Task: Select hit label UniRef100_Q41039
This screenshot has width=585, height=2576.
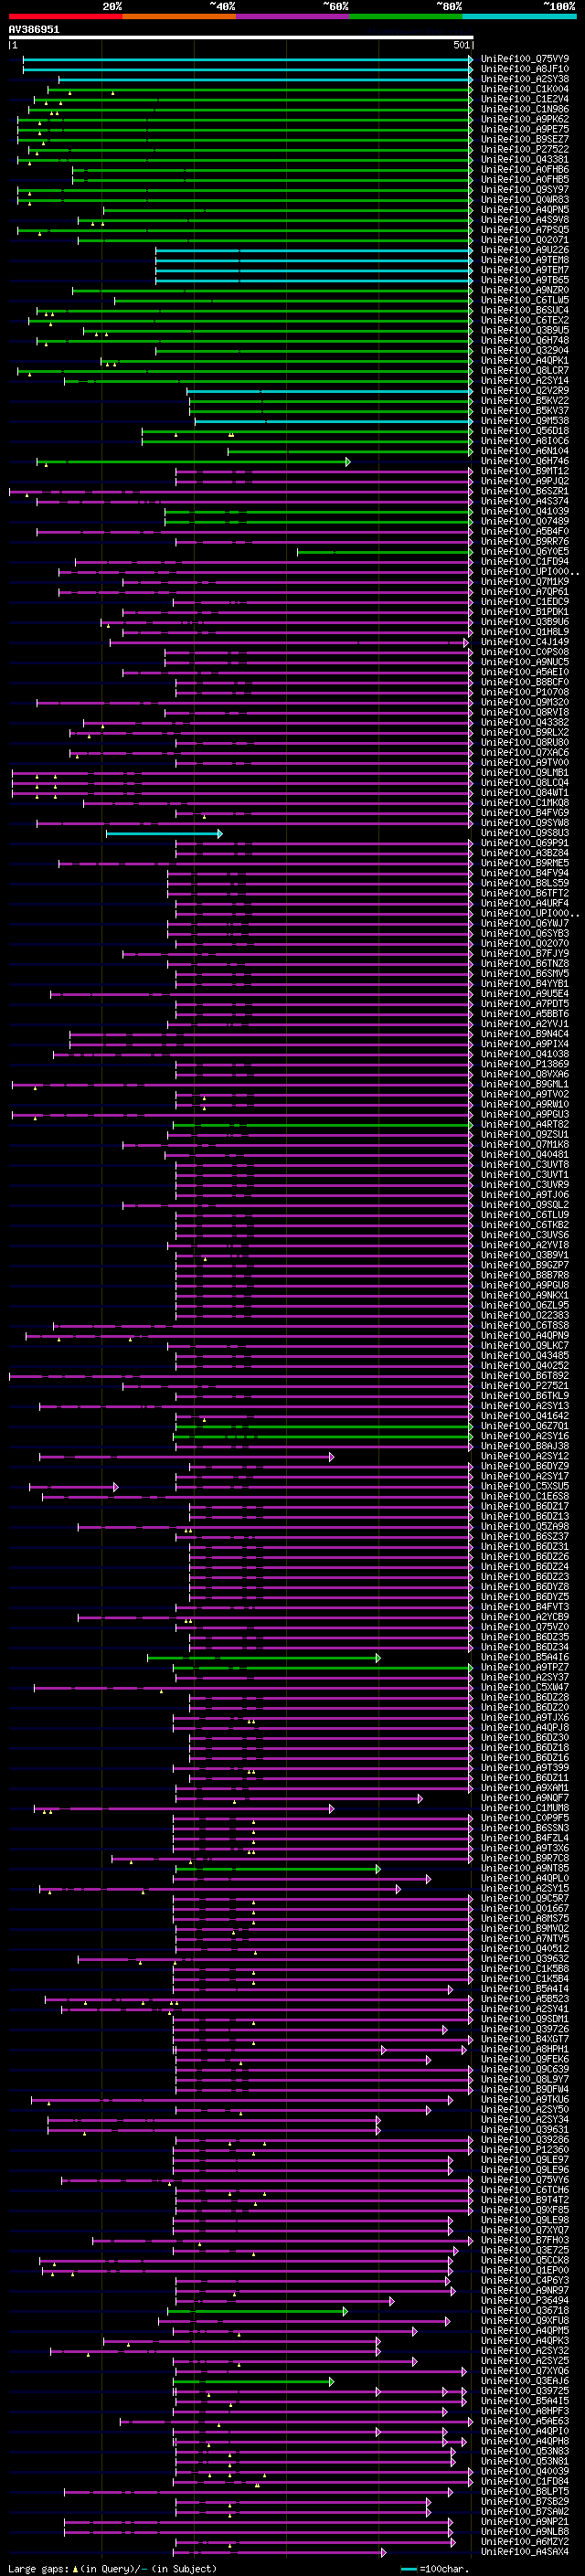Action: tap(525, 511)
